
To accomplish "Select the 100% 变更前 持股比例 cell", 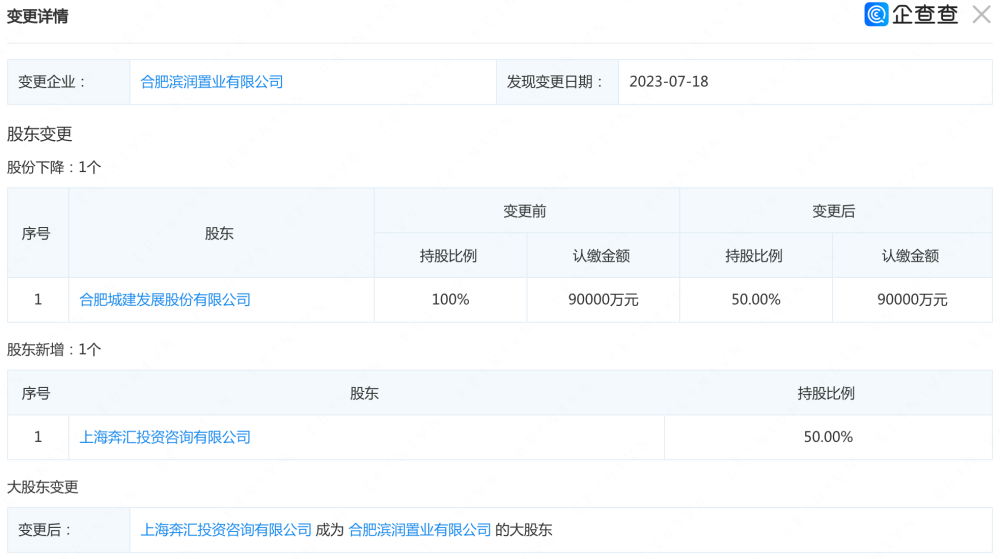I will 450,300.
